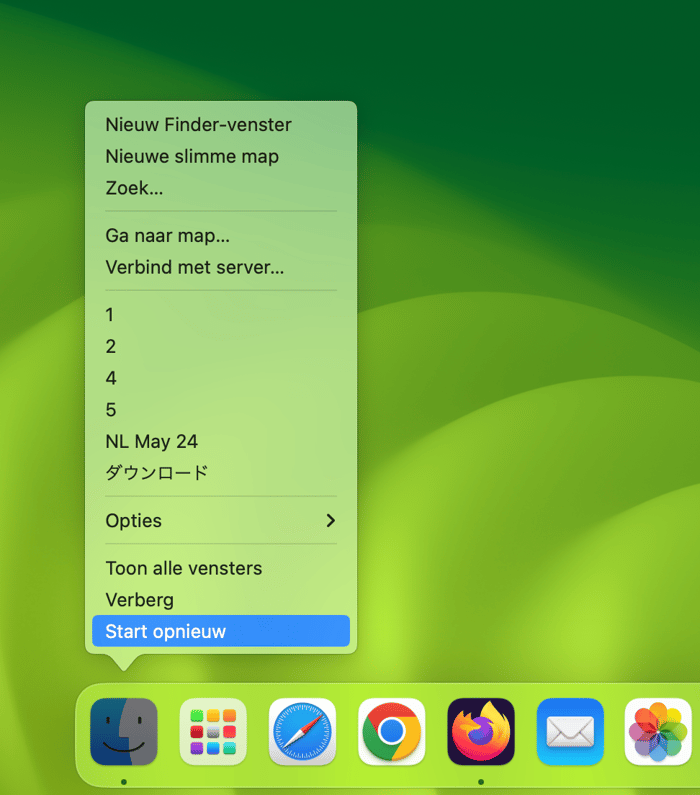Launch Google Chrome from the Dock
Viewport: 700px width, 795px height.
(391, 731)
